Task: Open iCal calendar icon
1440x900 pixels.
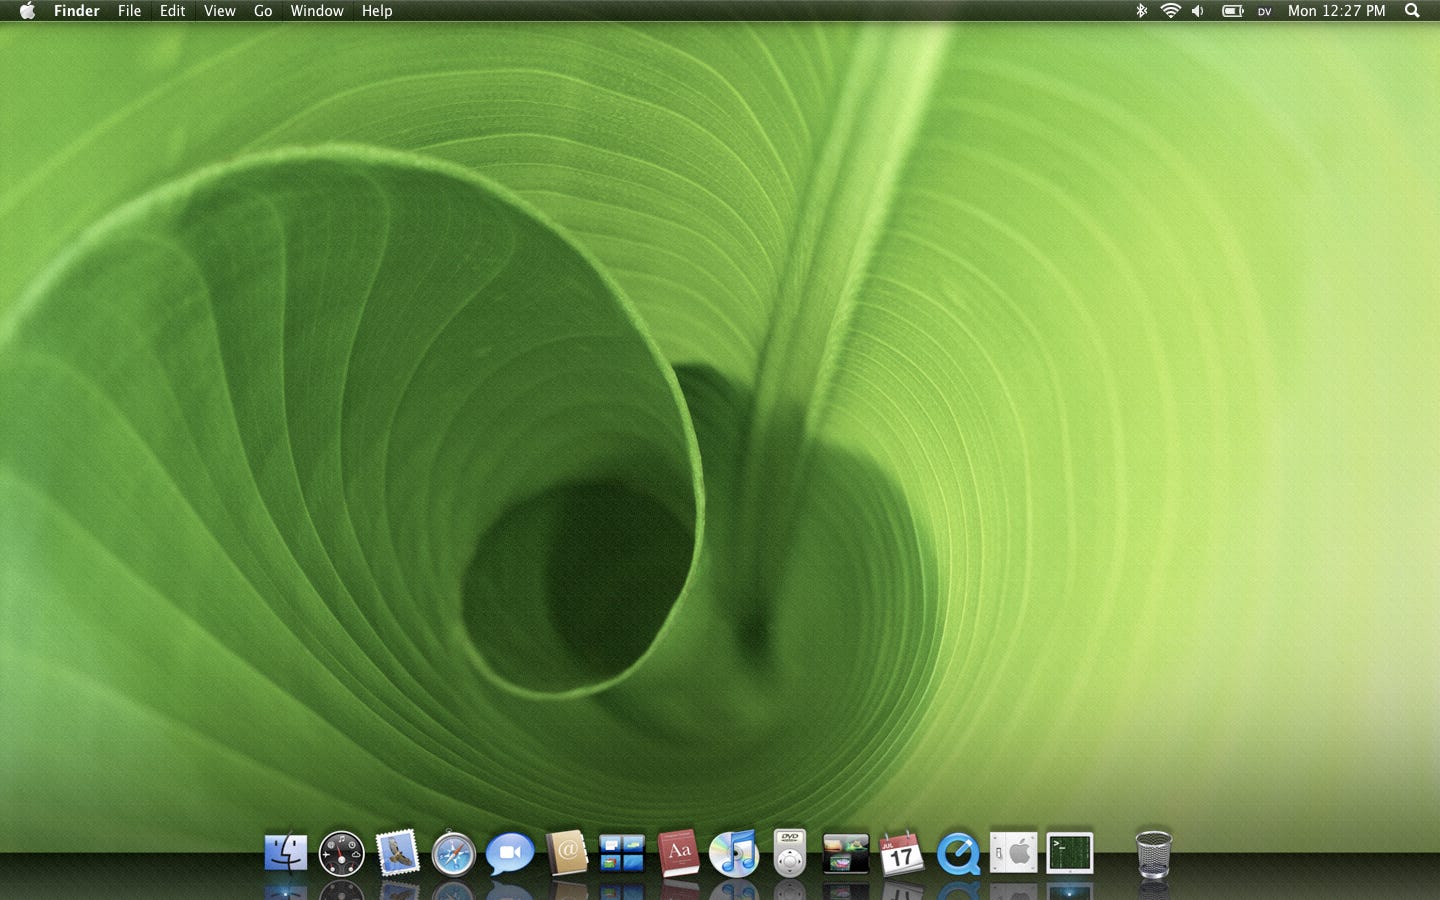Action: point(901,854)
